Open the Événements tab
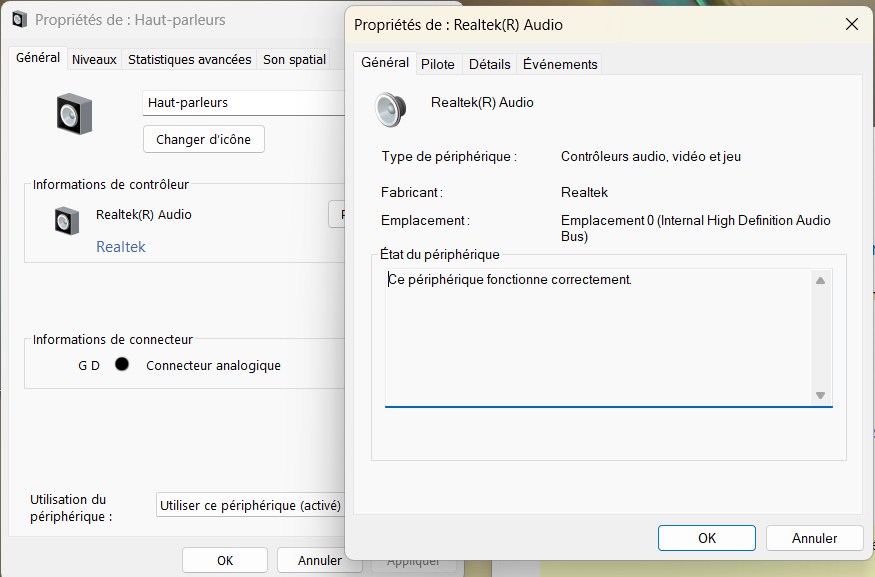This screenshot has height=577, width=875. pyautogui.click(x=560, y=64)
